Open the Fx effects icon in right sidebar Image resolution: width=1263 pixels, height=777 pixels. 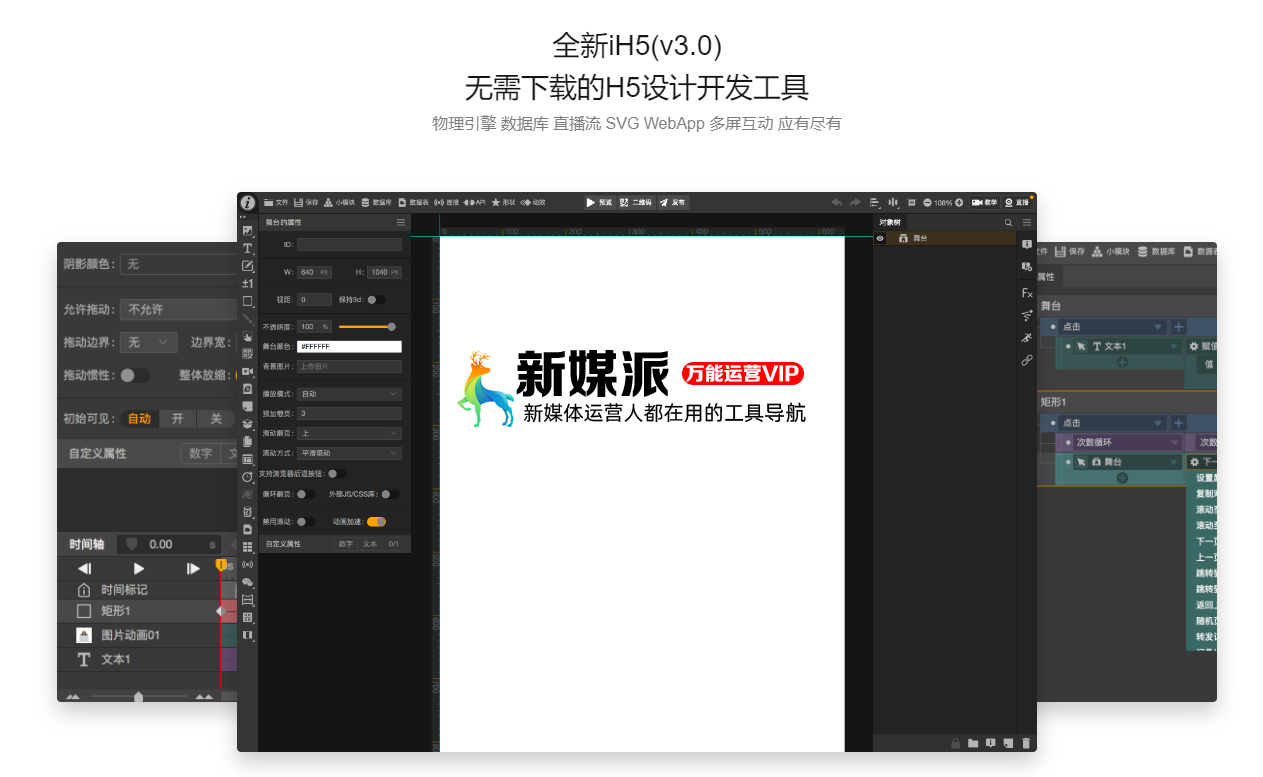(1026, 293)
